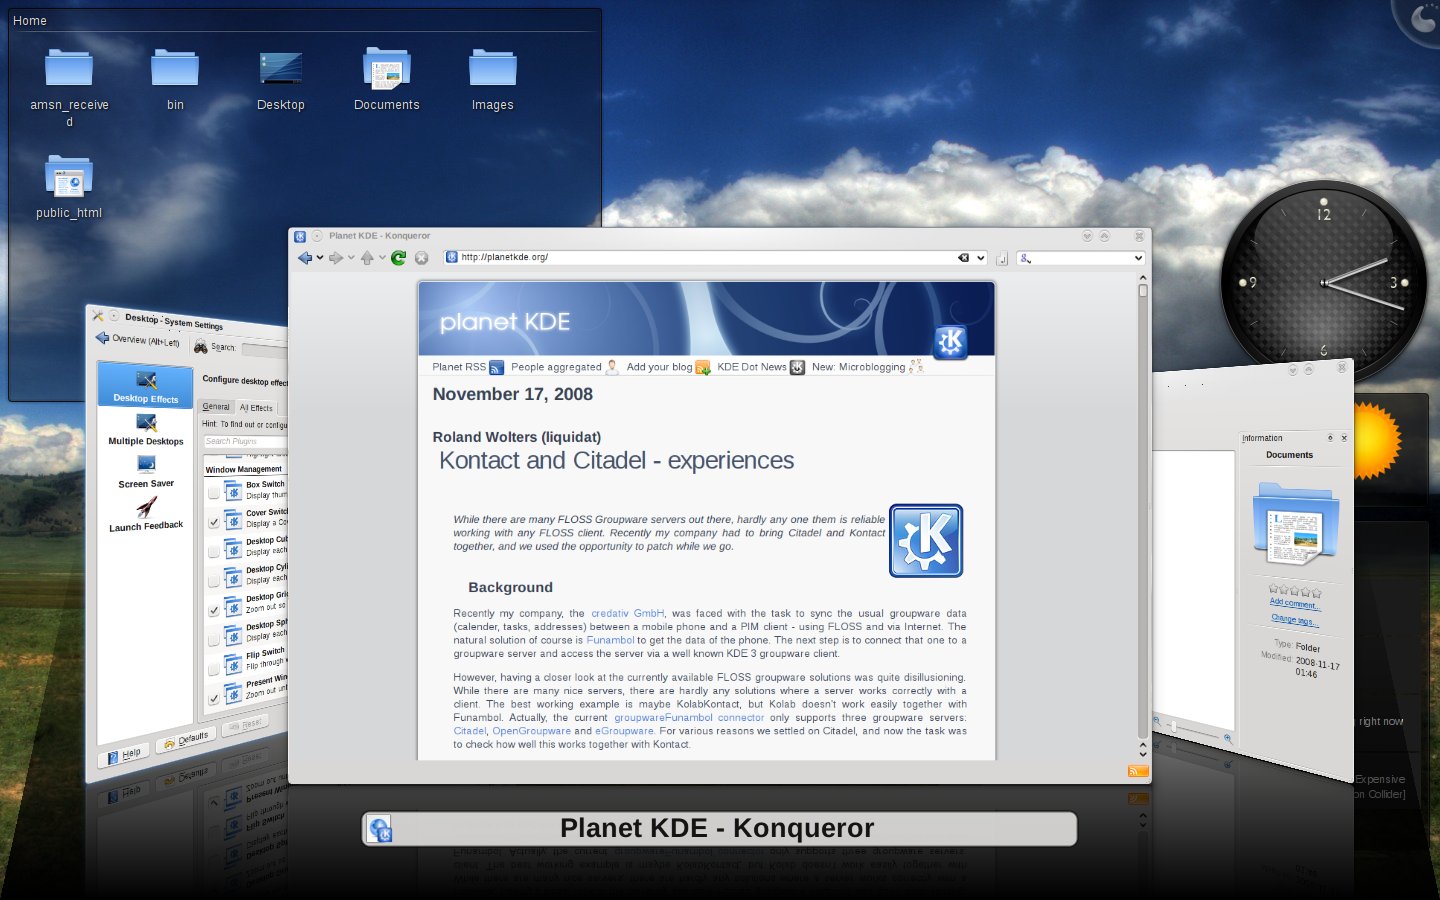Expand the back button history arrow
The height and width of the screenshot is (900, 1440).
[320, 258]
